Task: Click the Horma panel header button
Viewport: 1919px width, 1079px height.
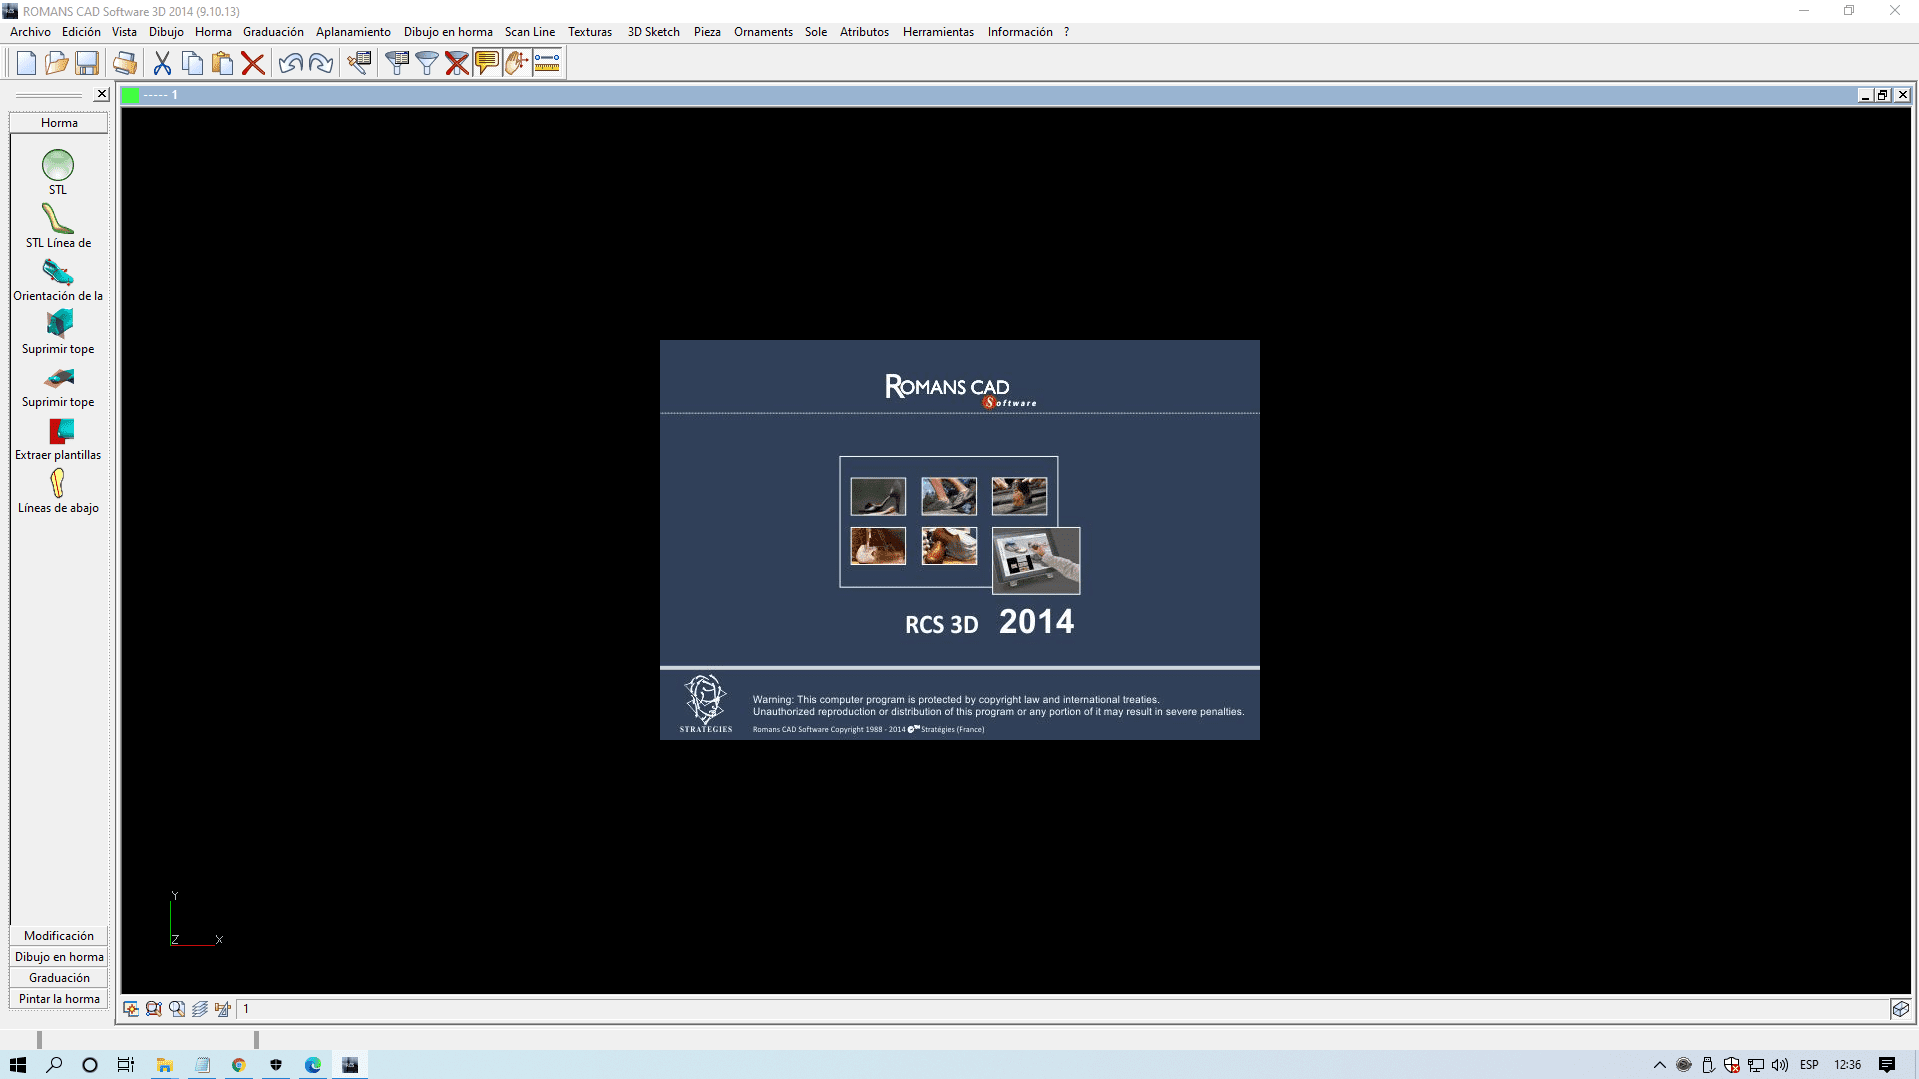Action: (59, 123)
